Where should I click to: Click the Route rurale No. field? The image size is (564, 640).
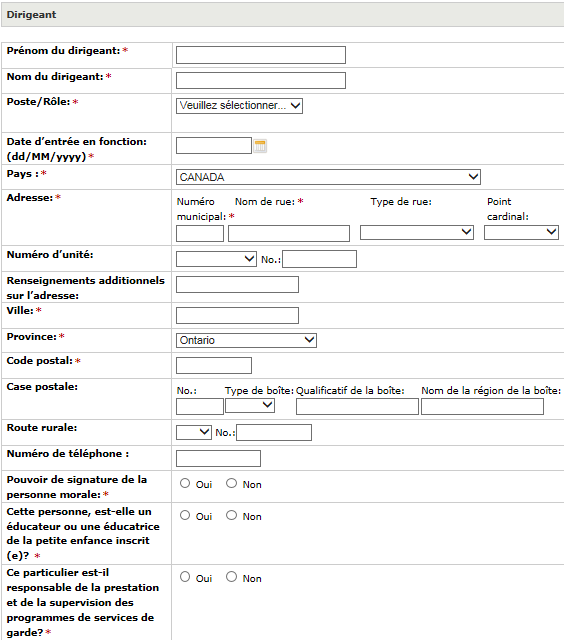point(274,433)
